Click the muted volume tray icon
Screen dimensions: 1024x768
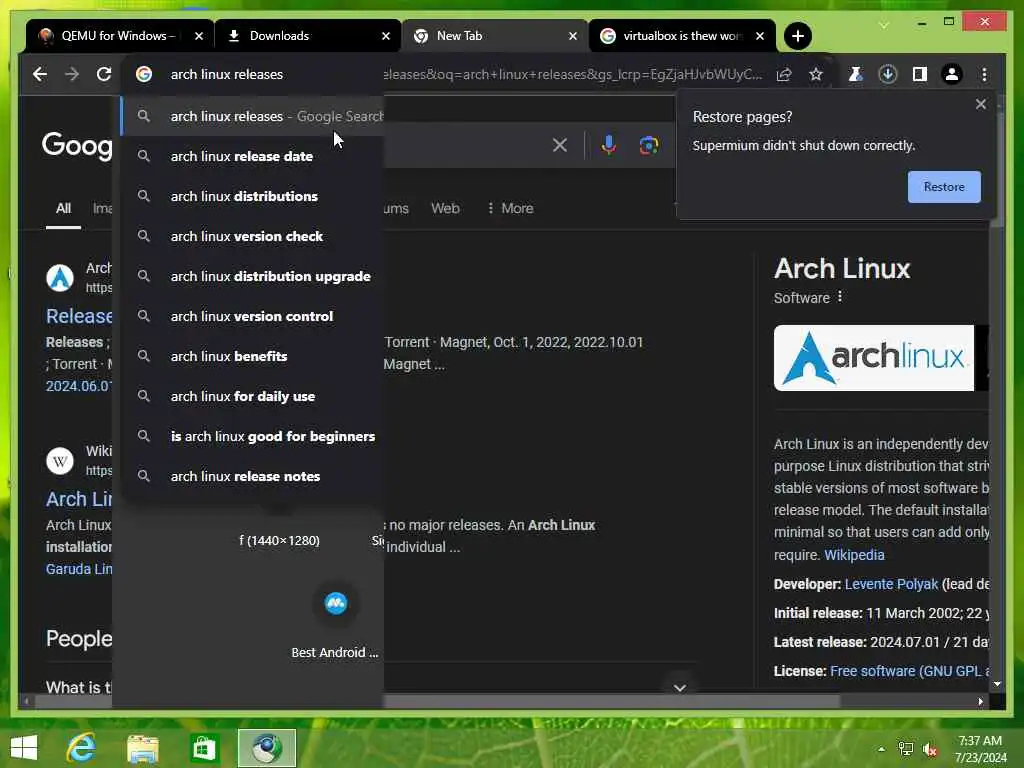(x=931, y=750)
